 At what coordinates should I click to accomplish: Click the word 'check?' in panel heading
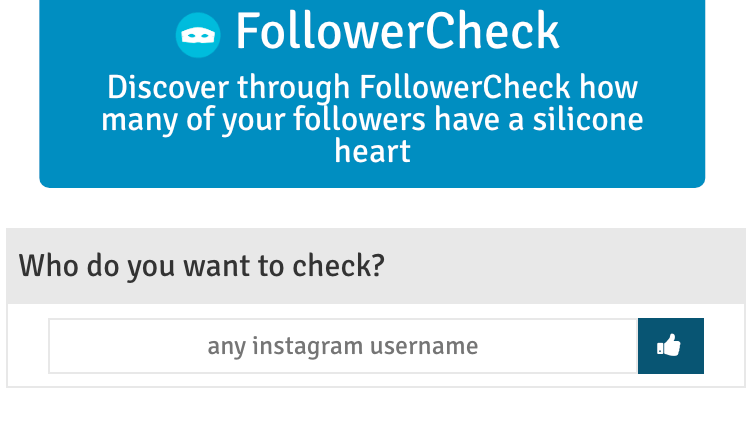339,265
